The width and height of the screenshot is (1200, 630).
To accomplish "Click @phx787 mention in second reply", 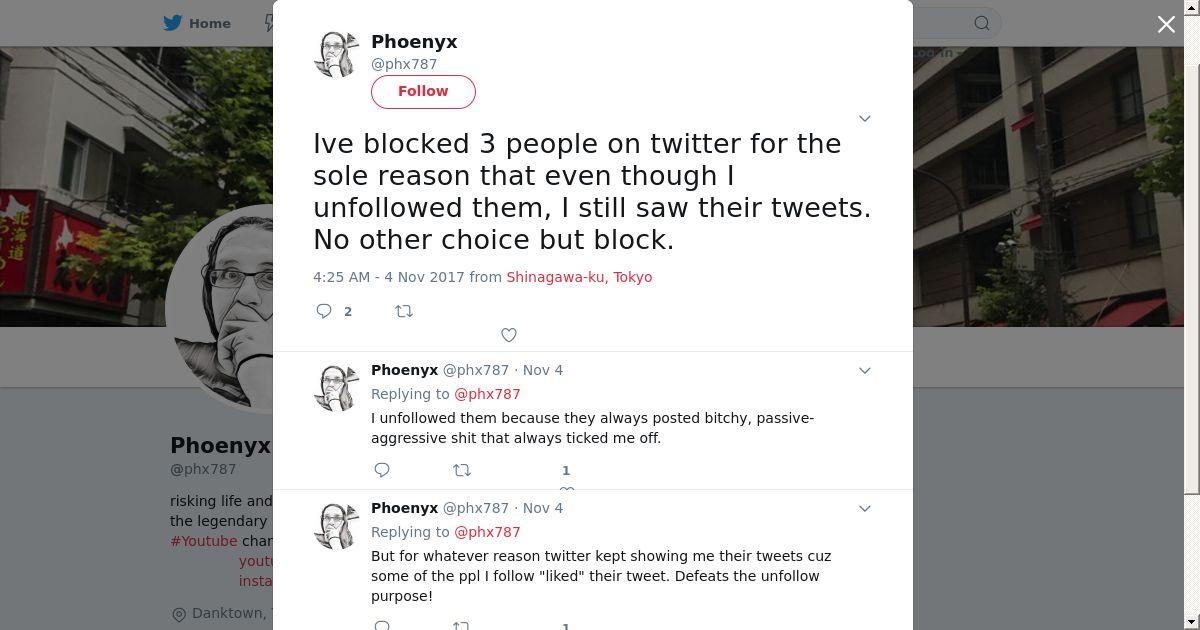I will tap(487, 532).
